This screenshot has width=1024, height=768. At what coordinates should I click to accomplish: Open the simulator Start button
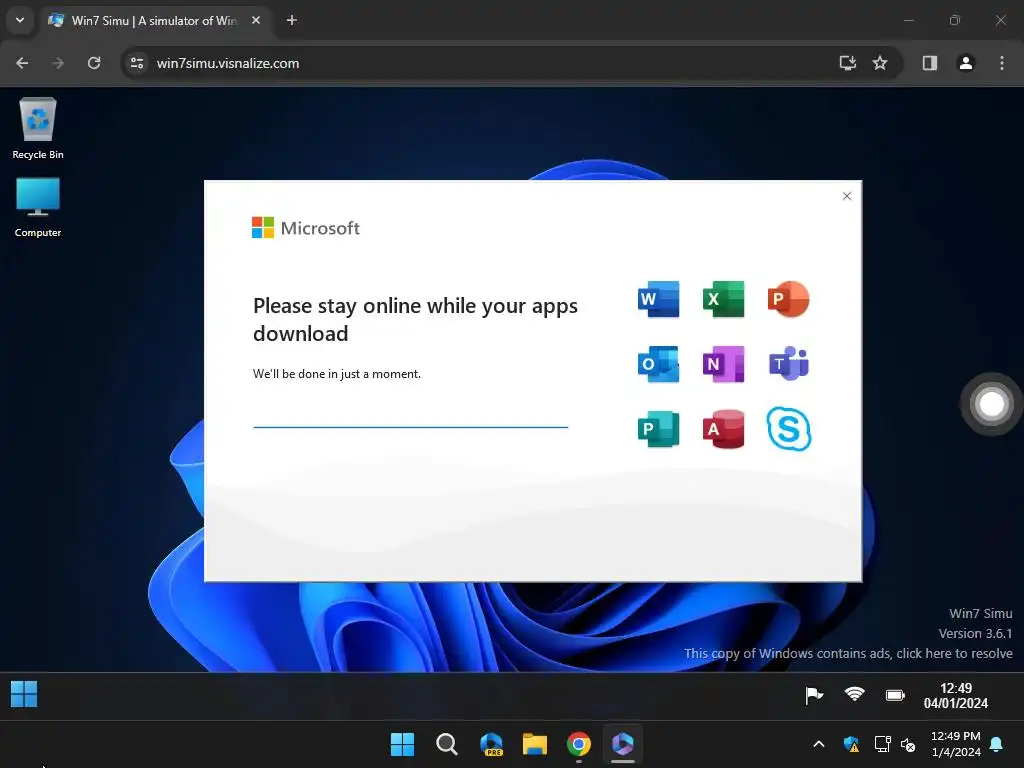coord(24,694)
